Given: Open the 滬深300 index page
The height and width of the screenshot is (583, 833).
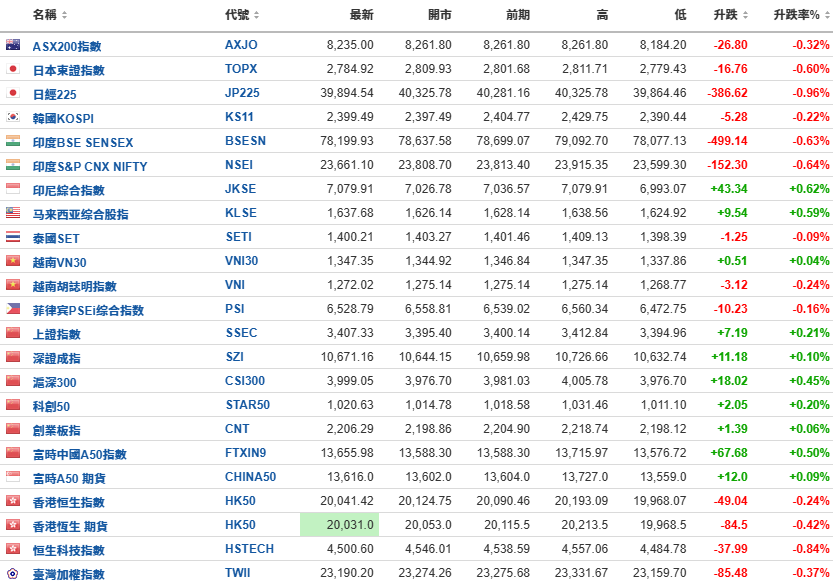Looking at the screenshot, I should [x=54, y=382].
